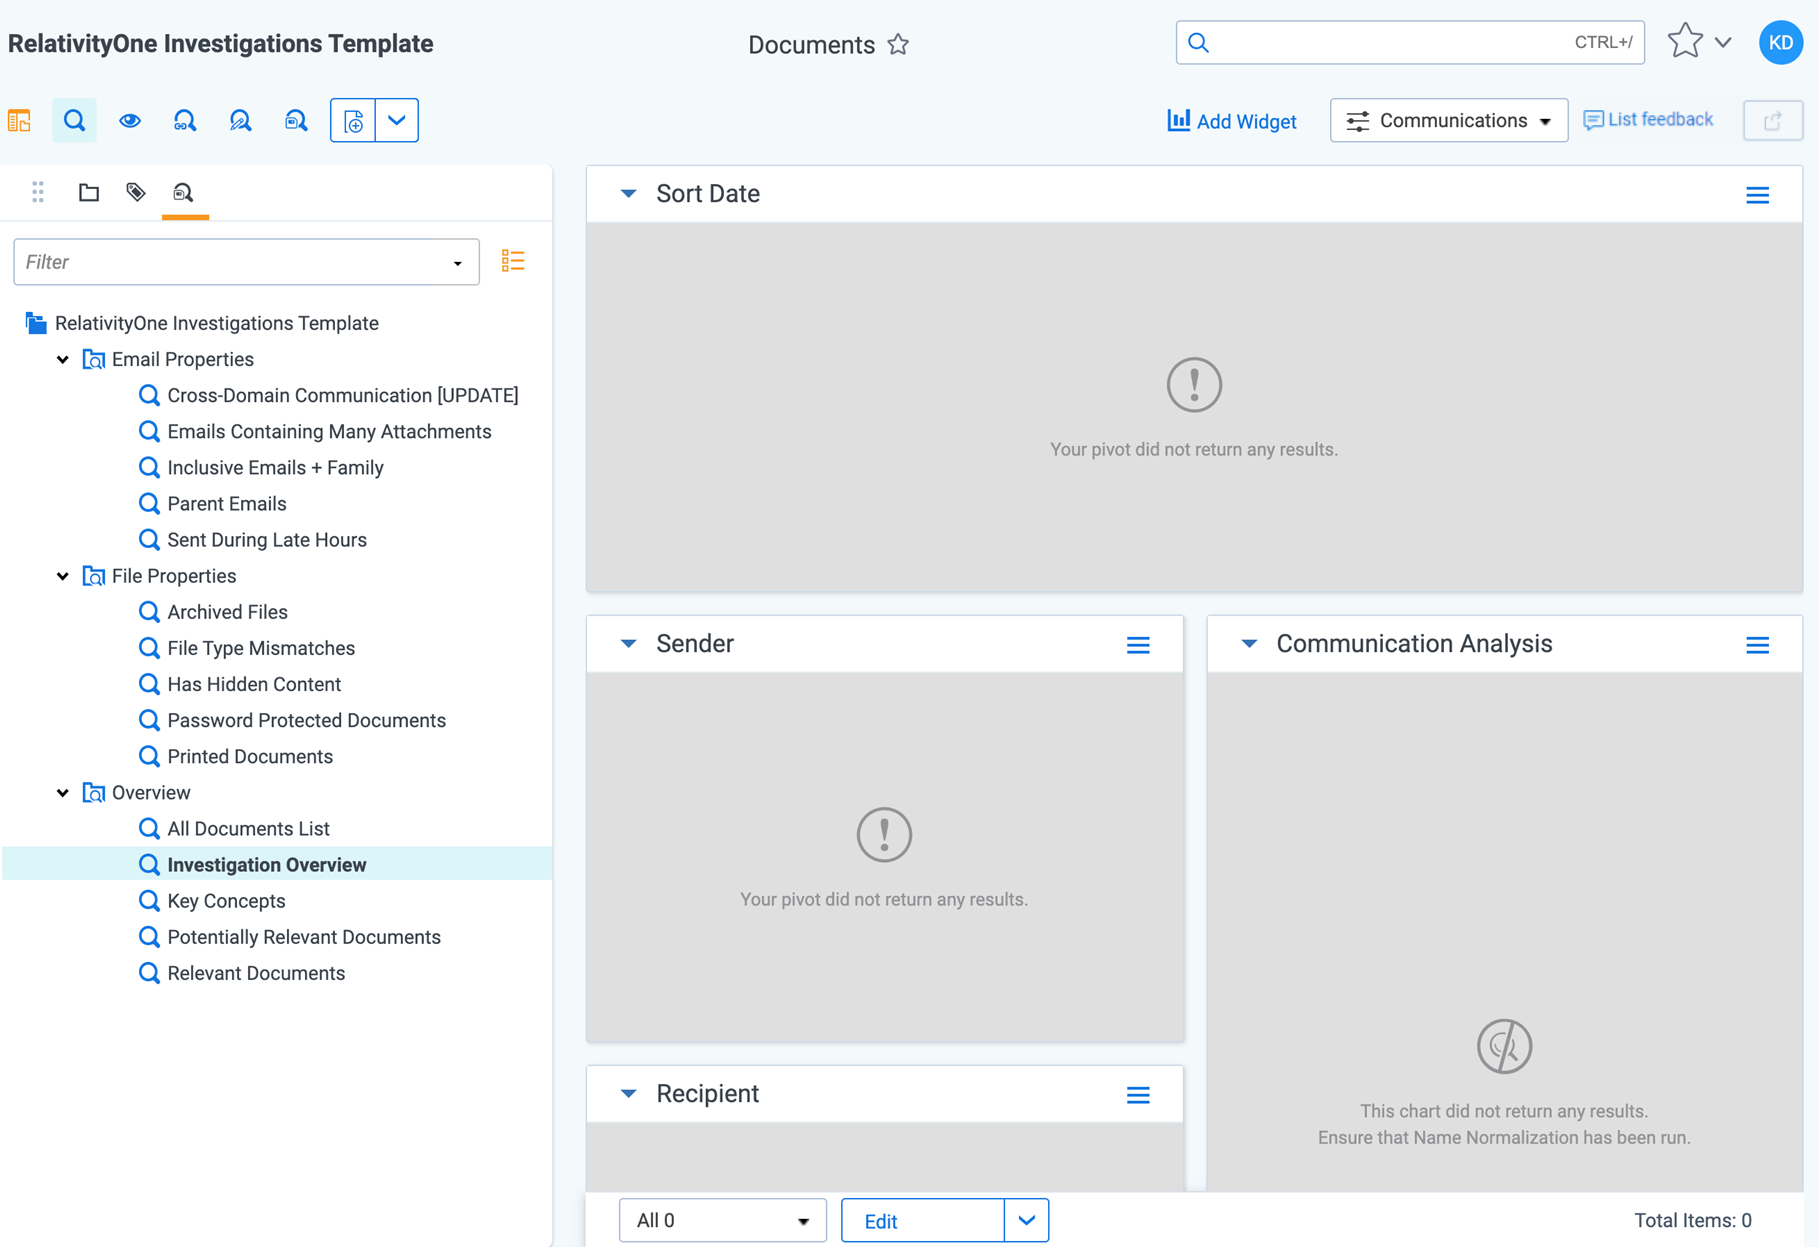
Task: Click the new document plus icon button
Action: pyautogui.click(x=353, y=121)
